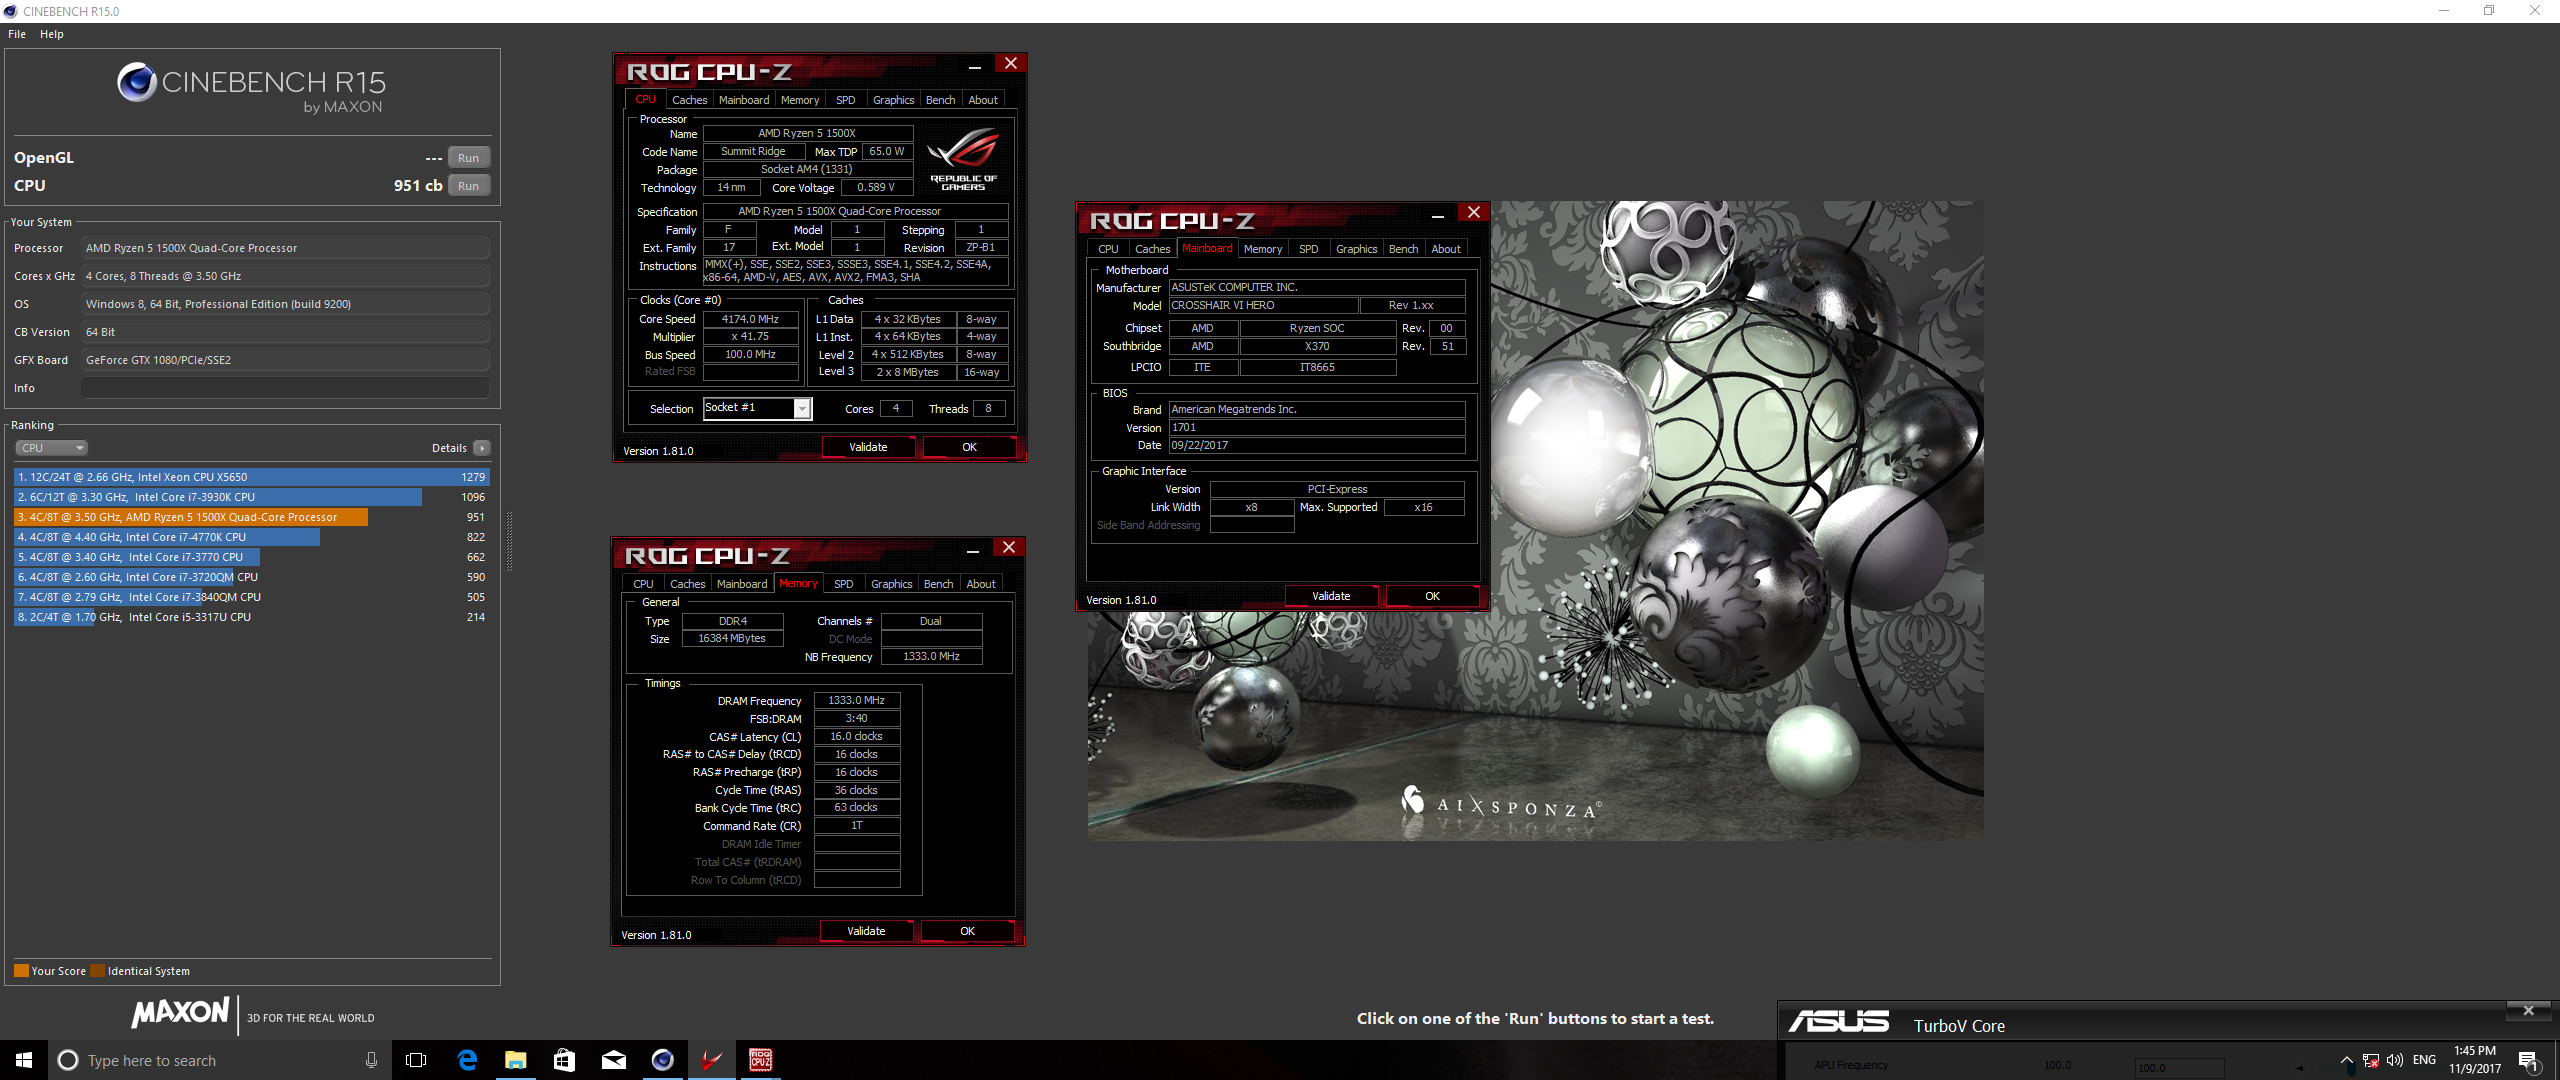This screenshot has height=1080, width=2560.
Task: Click the Cinebench R15 logo sphere
Action: click(x=137, y=82)
